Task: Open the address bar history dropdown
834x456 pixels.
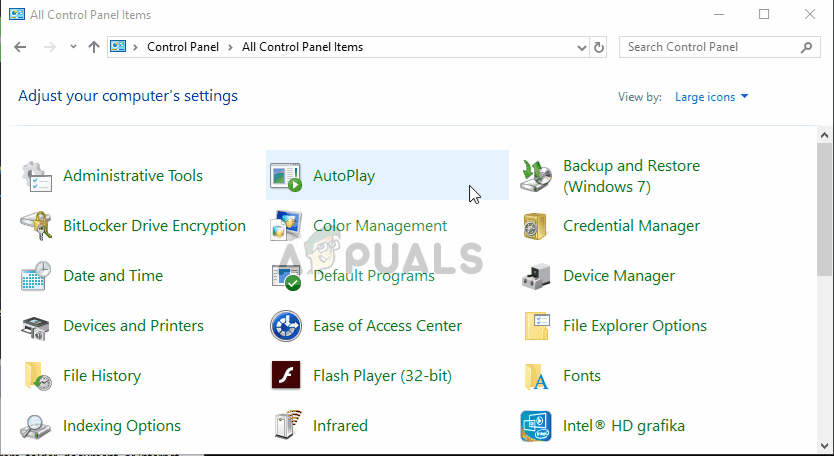Action: coord(583,47)
